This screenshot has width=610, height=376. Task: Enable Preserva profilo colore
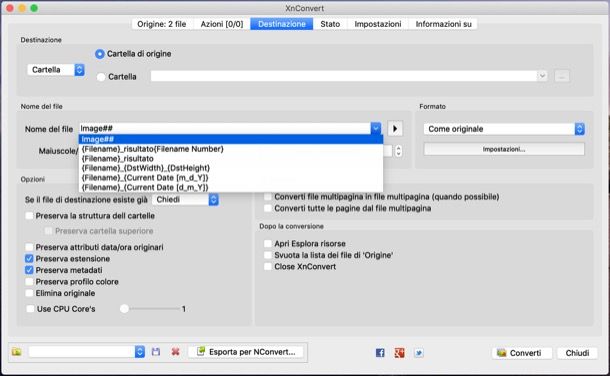[29, 282]
